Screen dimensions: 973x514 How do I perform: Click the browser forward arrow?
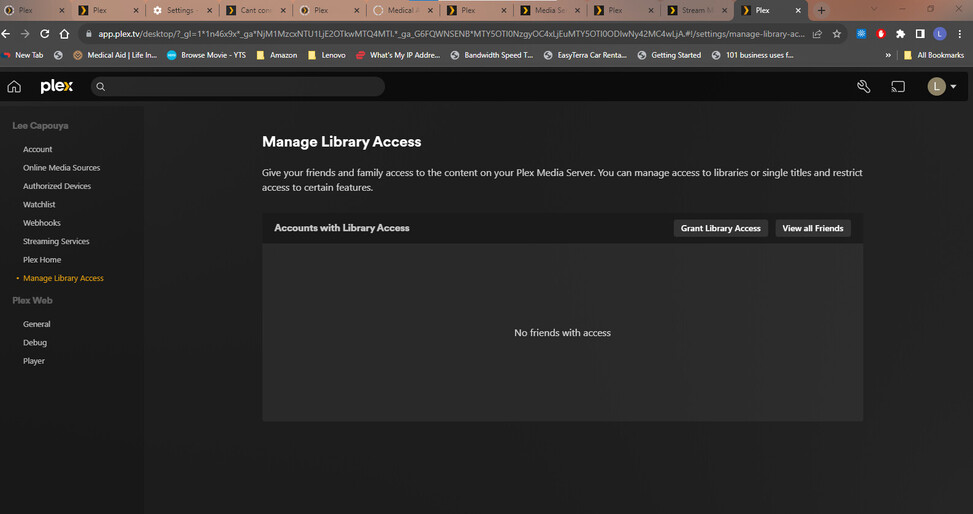25,34
